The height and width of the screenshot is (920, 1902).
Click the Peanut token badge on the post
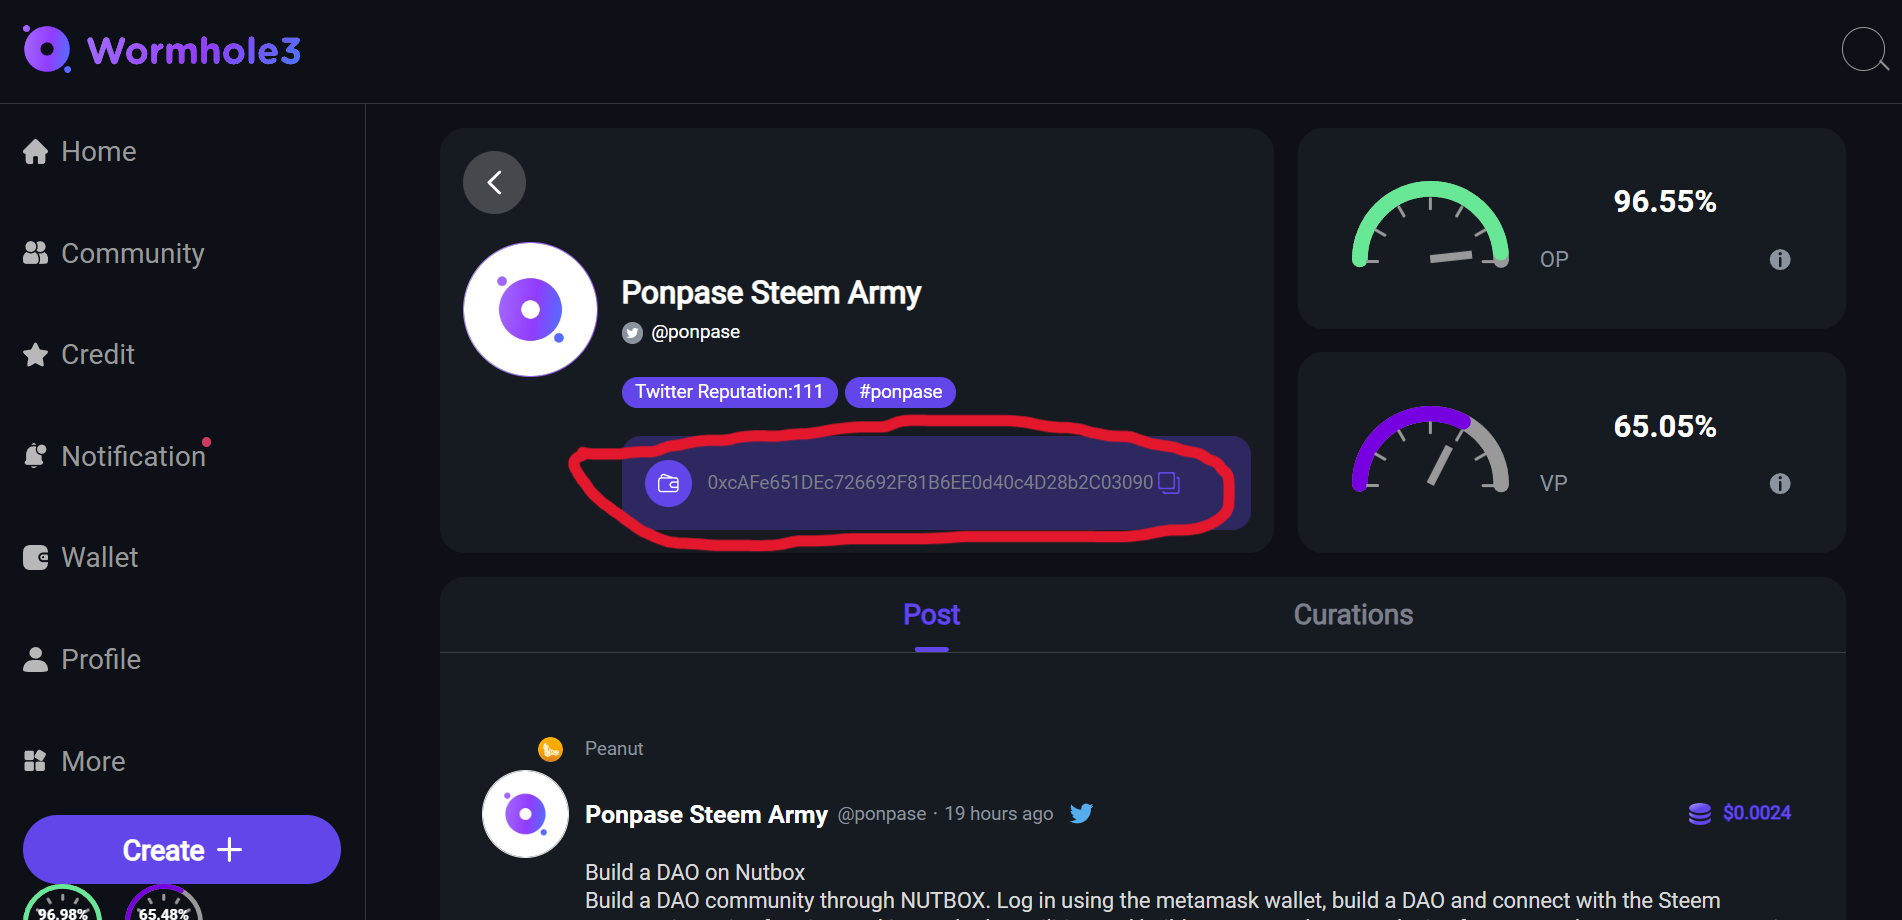click(549, 748)
